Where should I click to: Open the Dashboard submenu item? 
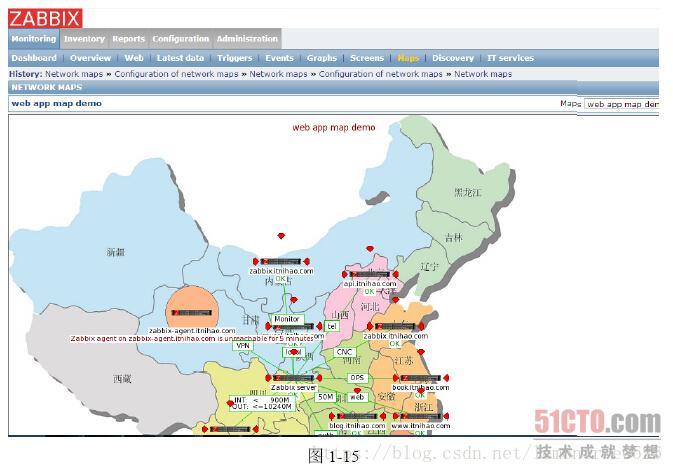click(34, 58)
